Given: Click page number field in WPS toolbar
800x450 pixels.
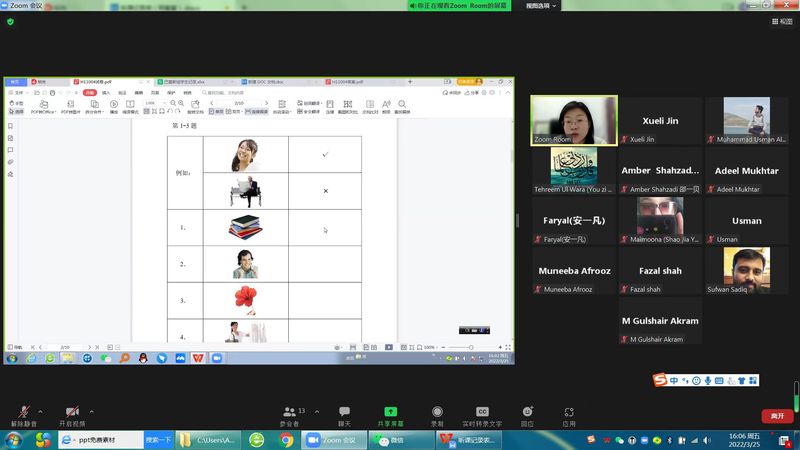Looking at the screenshot, I should [x=239, y=103].
